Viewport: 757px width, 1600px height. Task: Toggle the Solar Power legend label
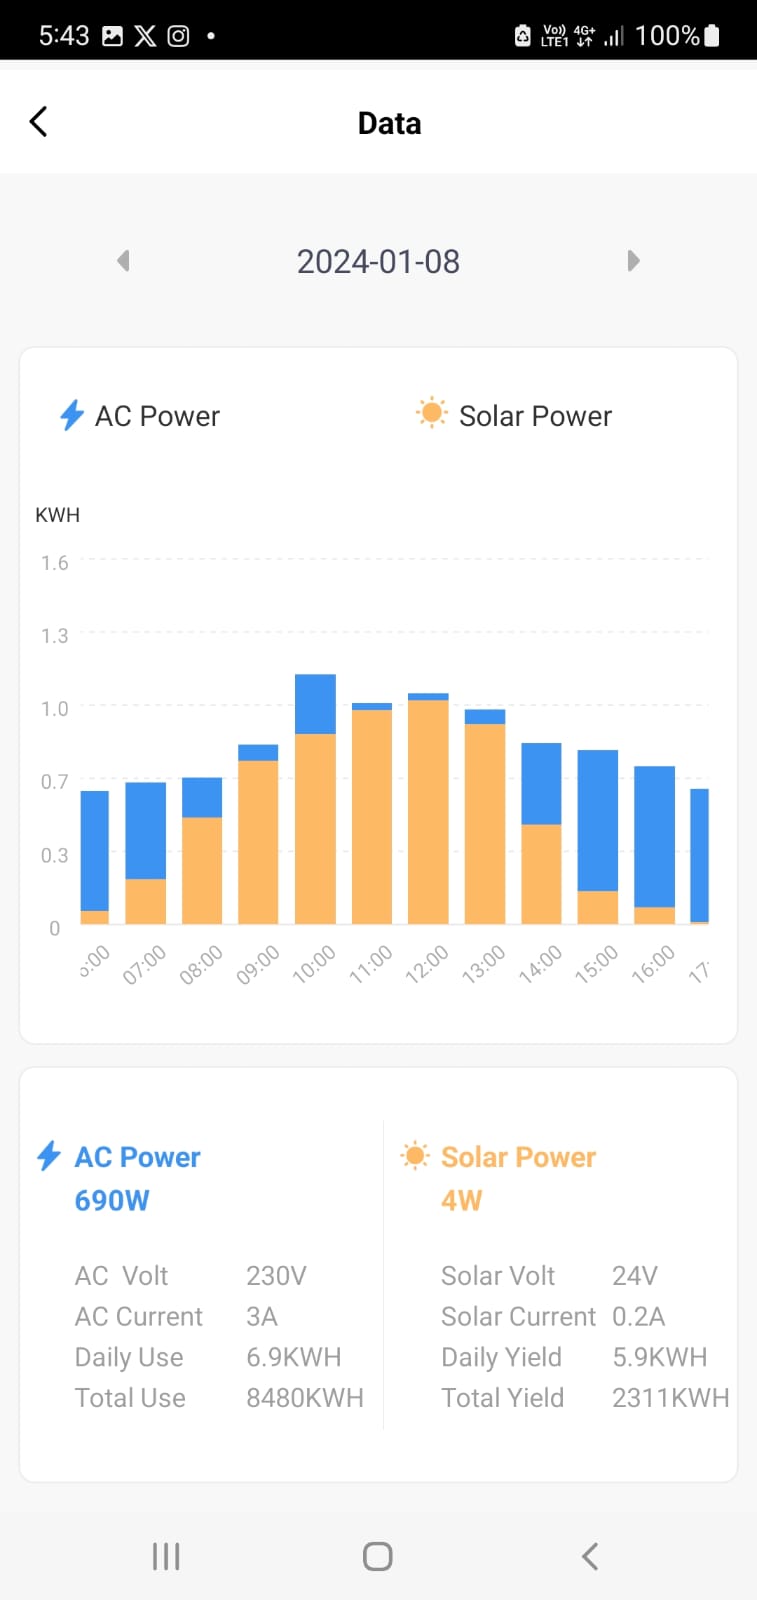(535, 416)
